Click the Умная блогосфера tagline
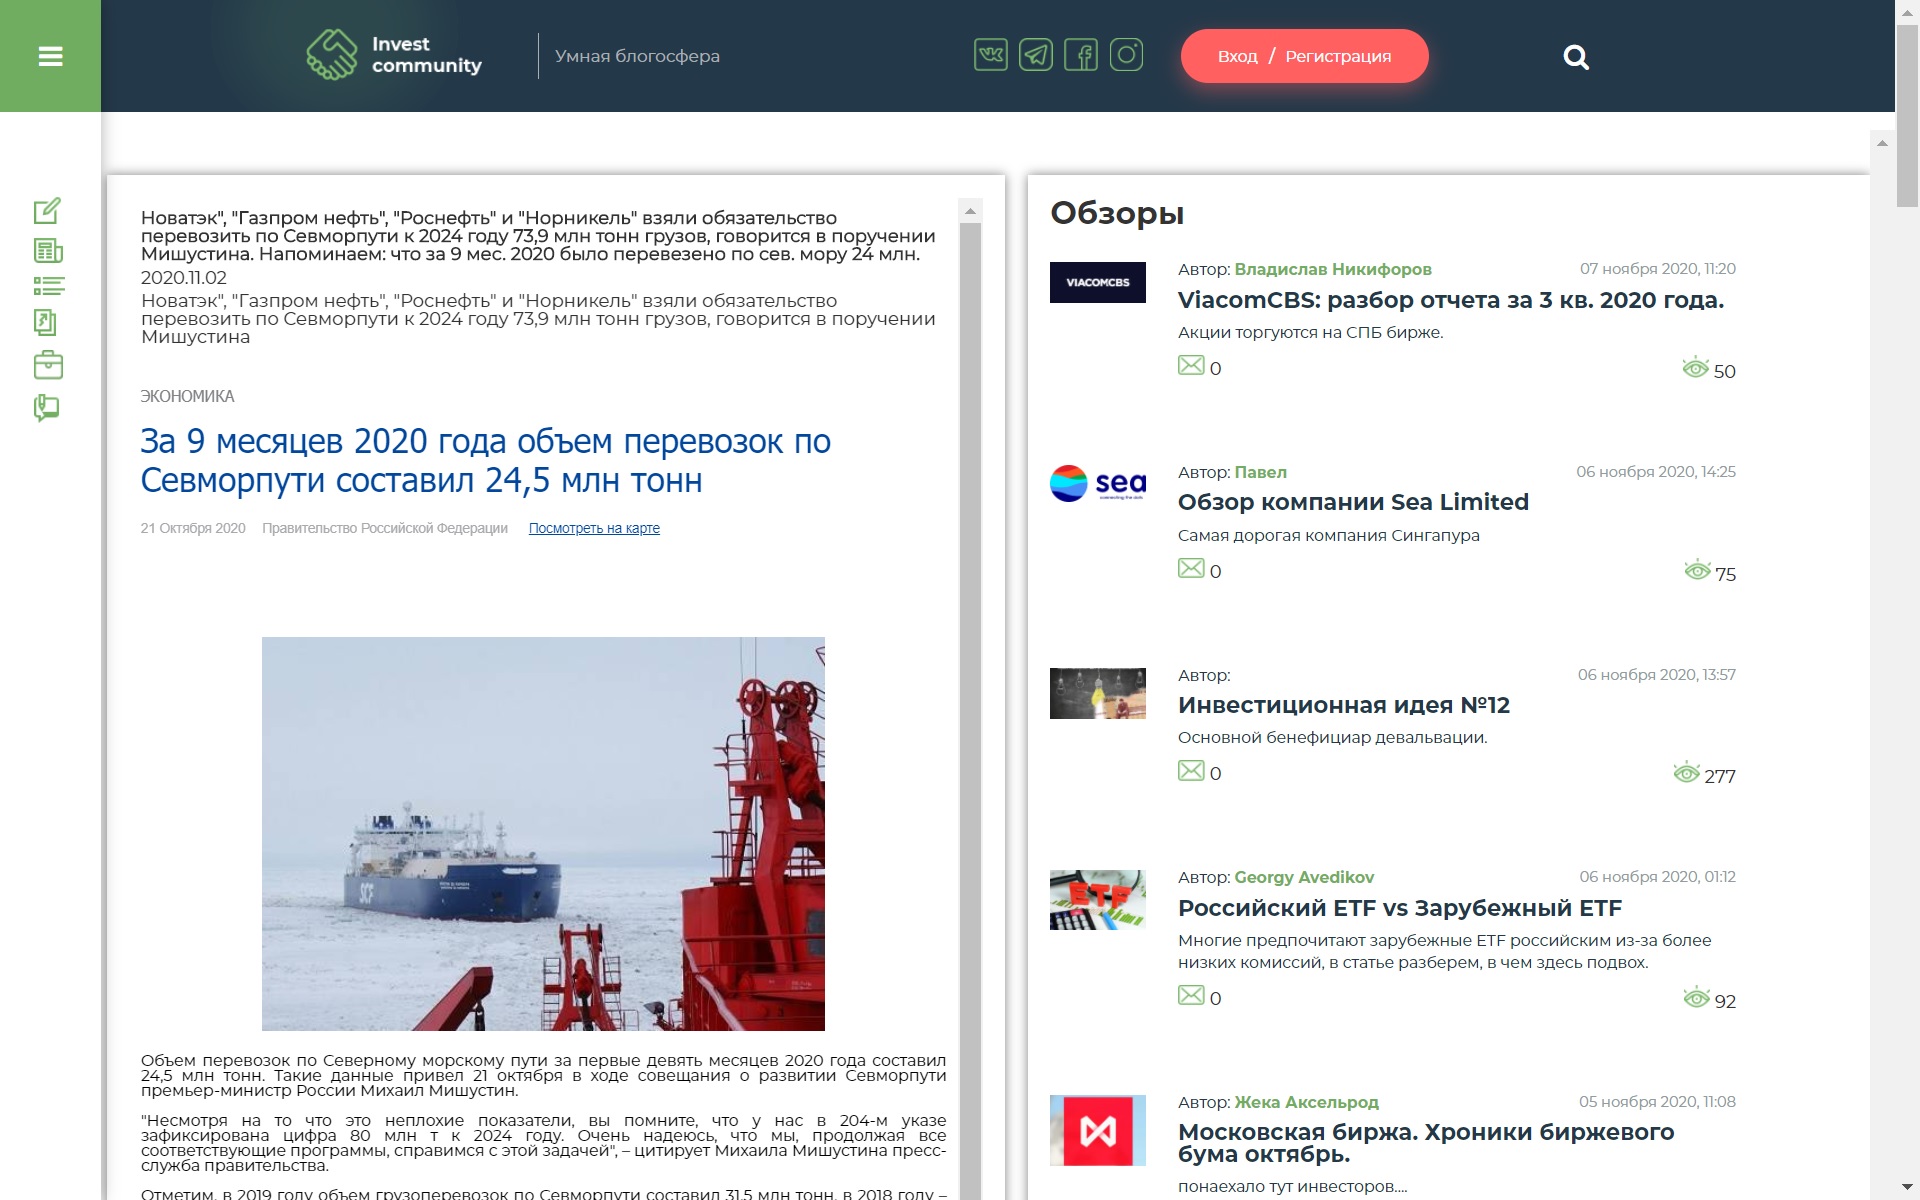Screen dimensions: 1920x1200 (x=637, y=56)
